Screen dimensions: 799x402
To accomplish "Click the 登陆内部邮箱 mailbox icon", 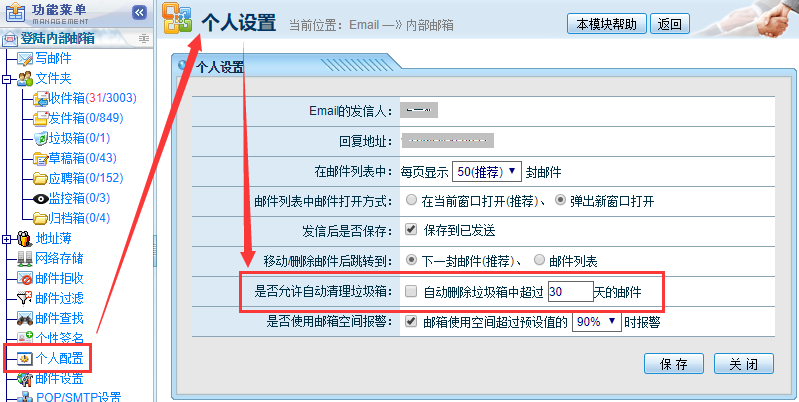I will point(10,39).
